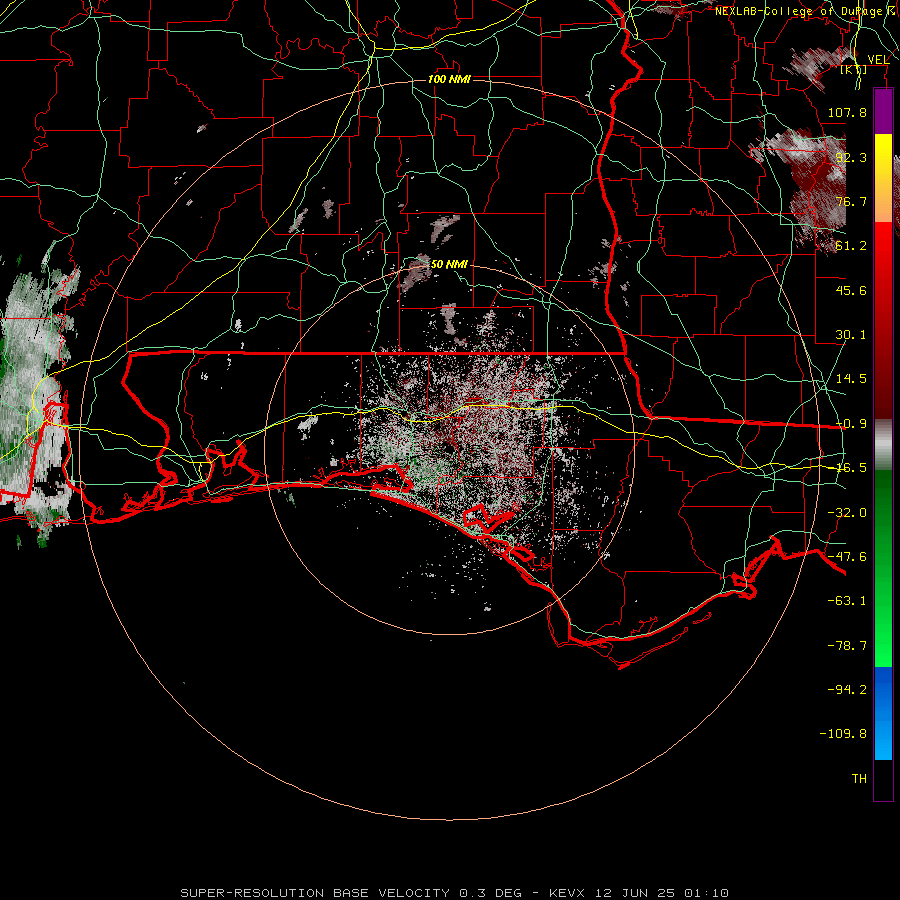Click the -32.0 velocity legend value
Image resolution: width=900 pixels, height=900 pixels.
[x=847, y=513]
